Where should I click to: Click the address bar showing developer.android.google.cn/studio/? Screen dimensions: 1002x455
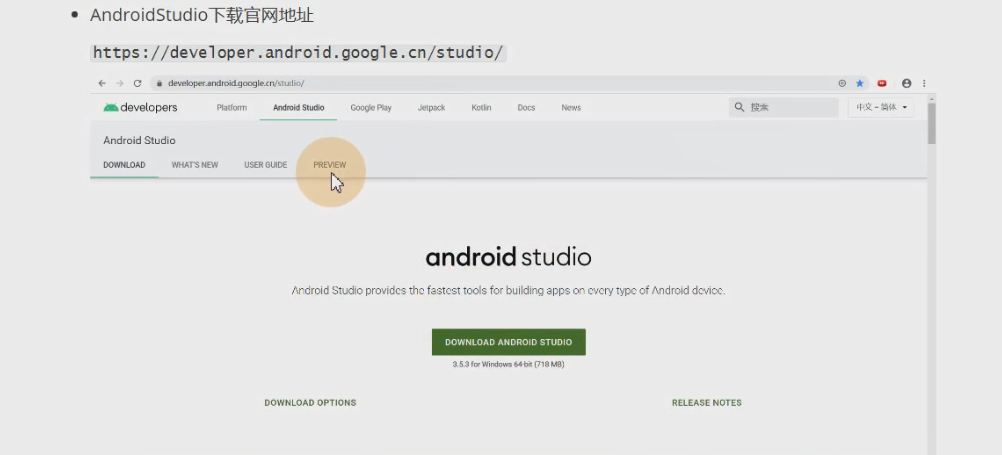click(x=509, y=83)
